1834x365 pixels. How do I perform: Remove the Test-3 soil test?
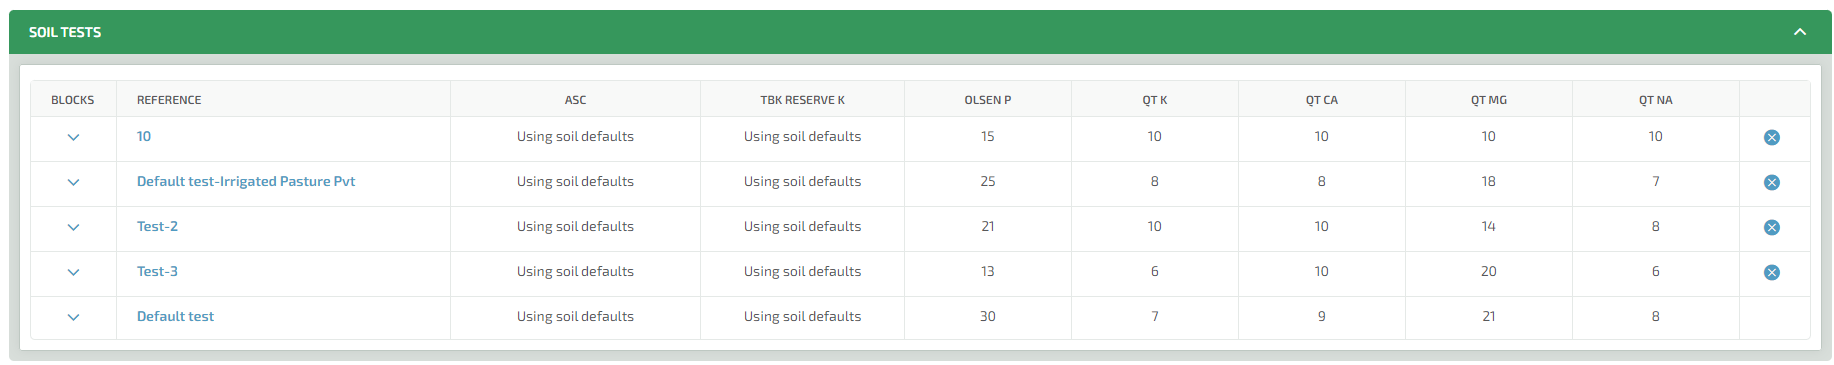pyautogui.click(x=1771, y=272)
